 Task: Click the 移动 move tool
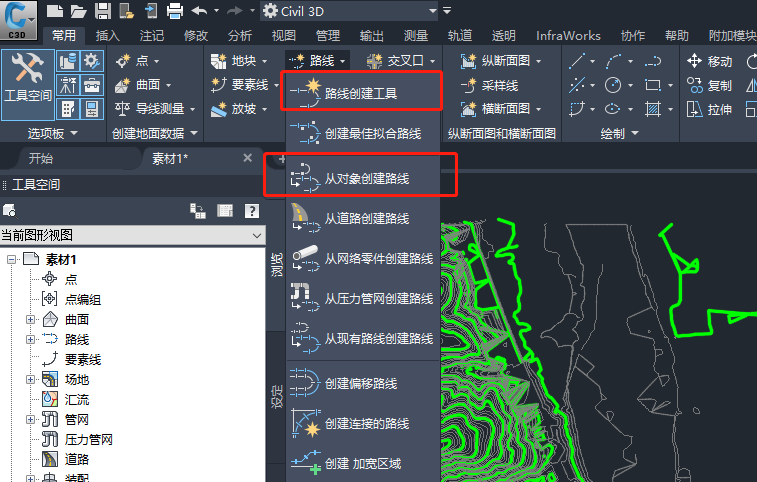709,61
